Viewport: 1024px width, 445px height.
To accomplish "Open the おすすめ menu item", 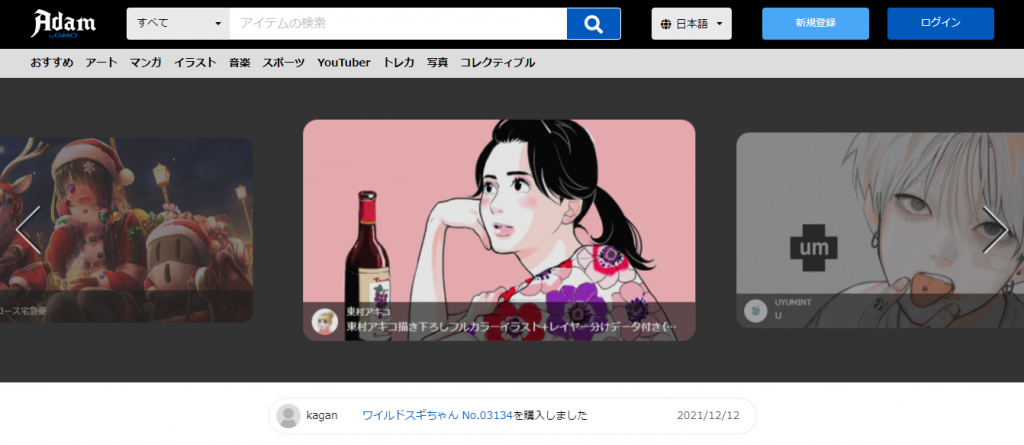I will click(51, 62).
